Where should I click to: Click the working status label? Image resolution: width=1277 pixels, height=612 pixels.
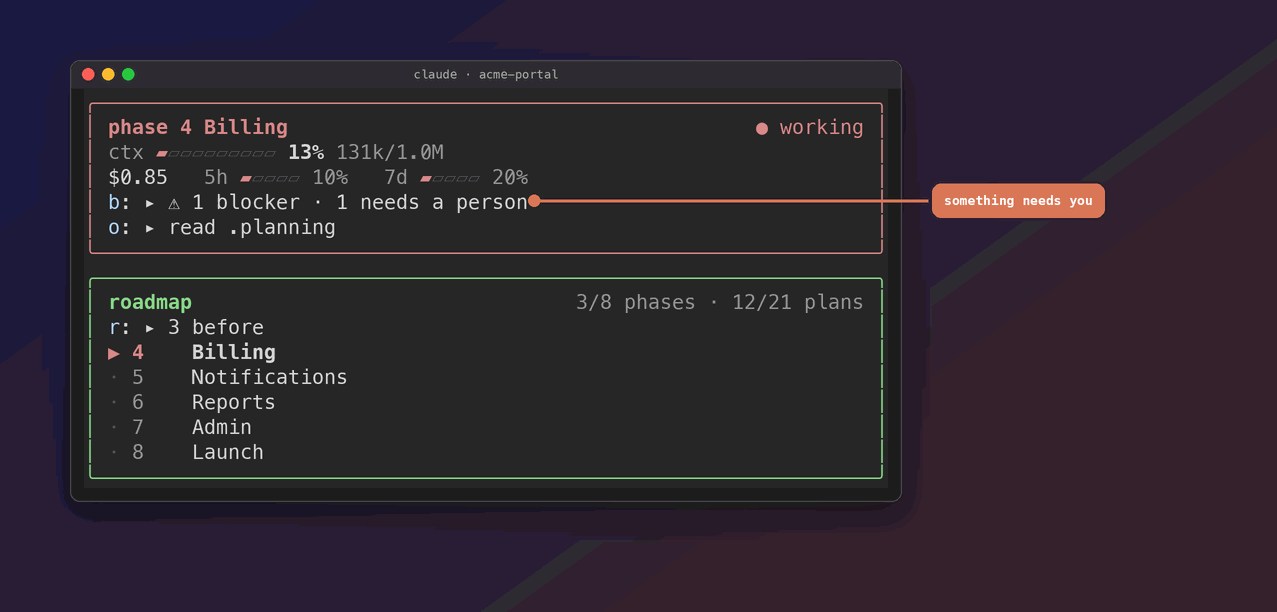pos(822,127)
